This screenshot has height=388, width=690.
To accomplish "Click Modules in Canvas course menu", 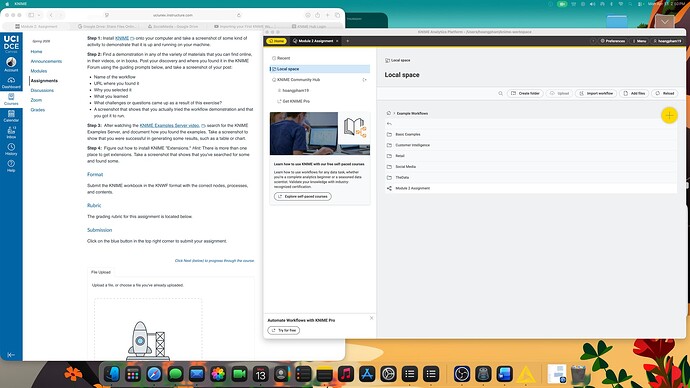I will (x=39, y=71).
